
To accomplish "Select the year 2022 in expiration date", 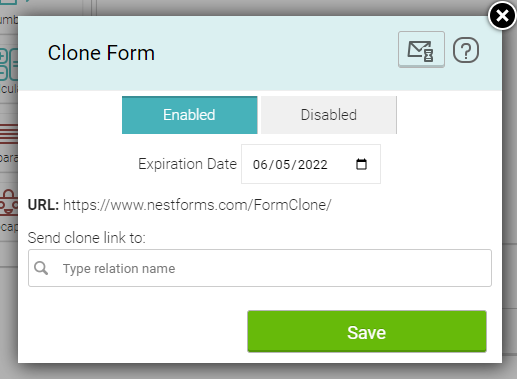I will click(313, 165).
